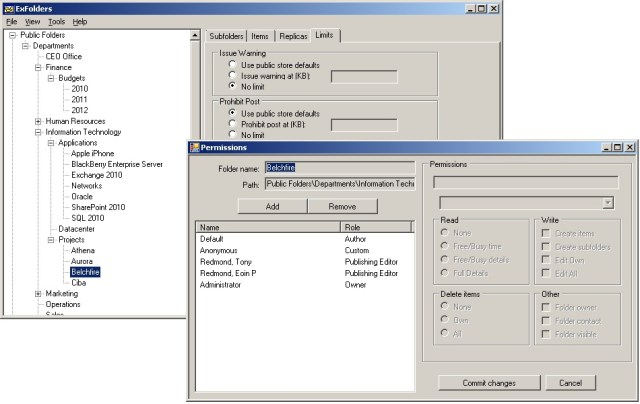The image size is (640, 404).
Task: Open the File menu
Action: 12,21
